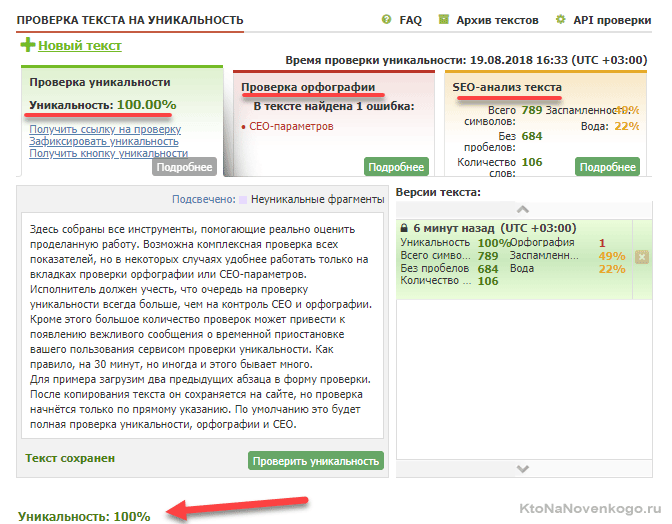Click the Архив текстов archive icon
672x524 pixels.
444,19
